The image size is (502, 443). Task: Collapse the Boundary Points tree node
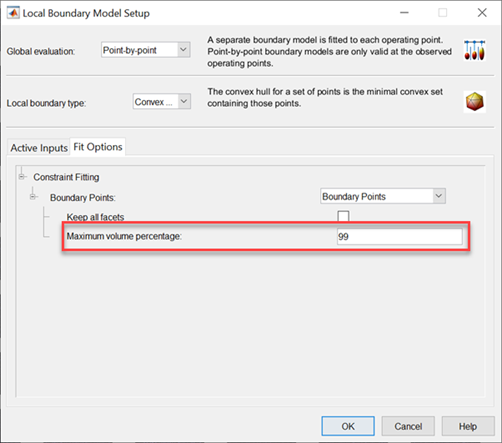[33, 197]
